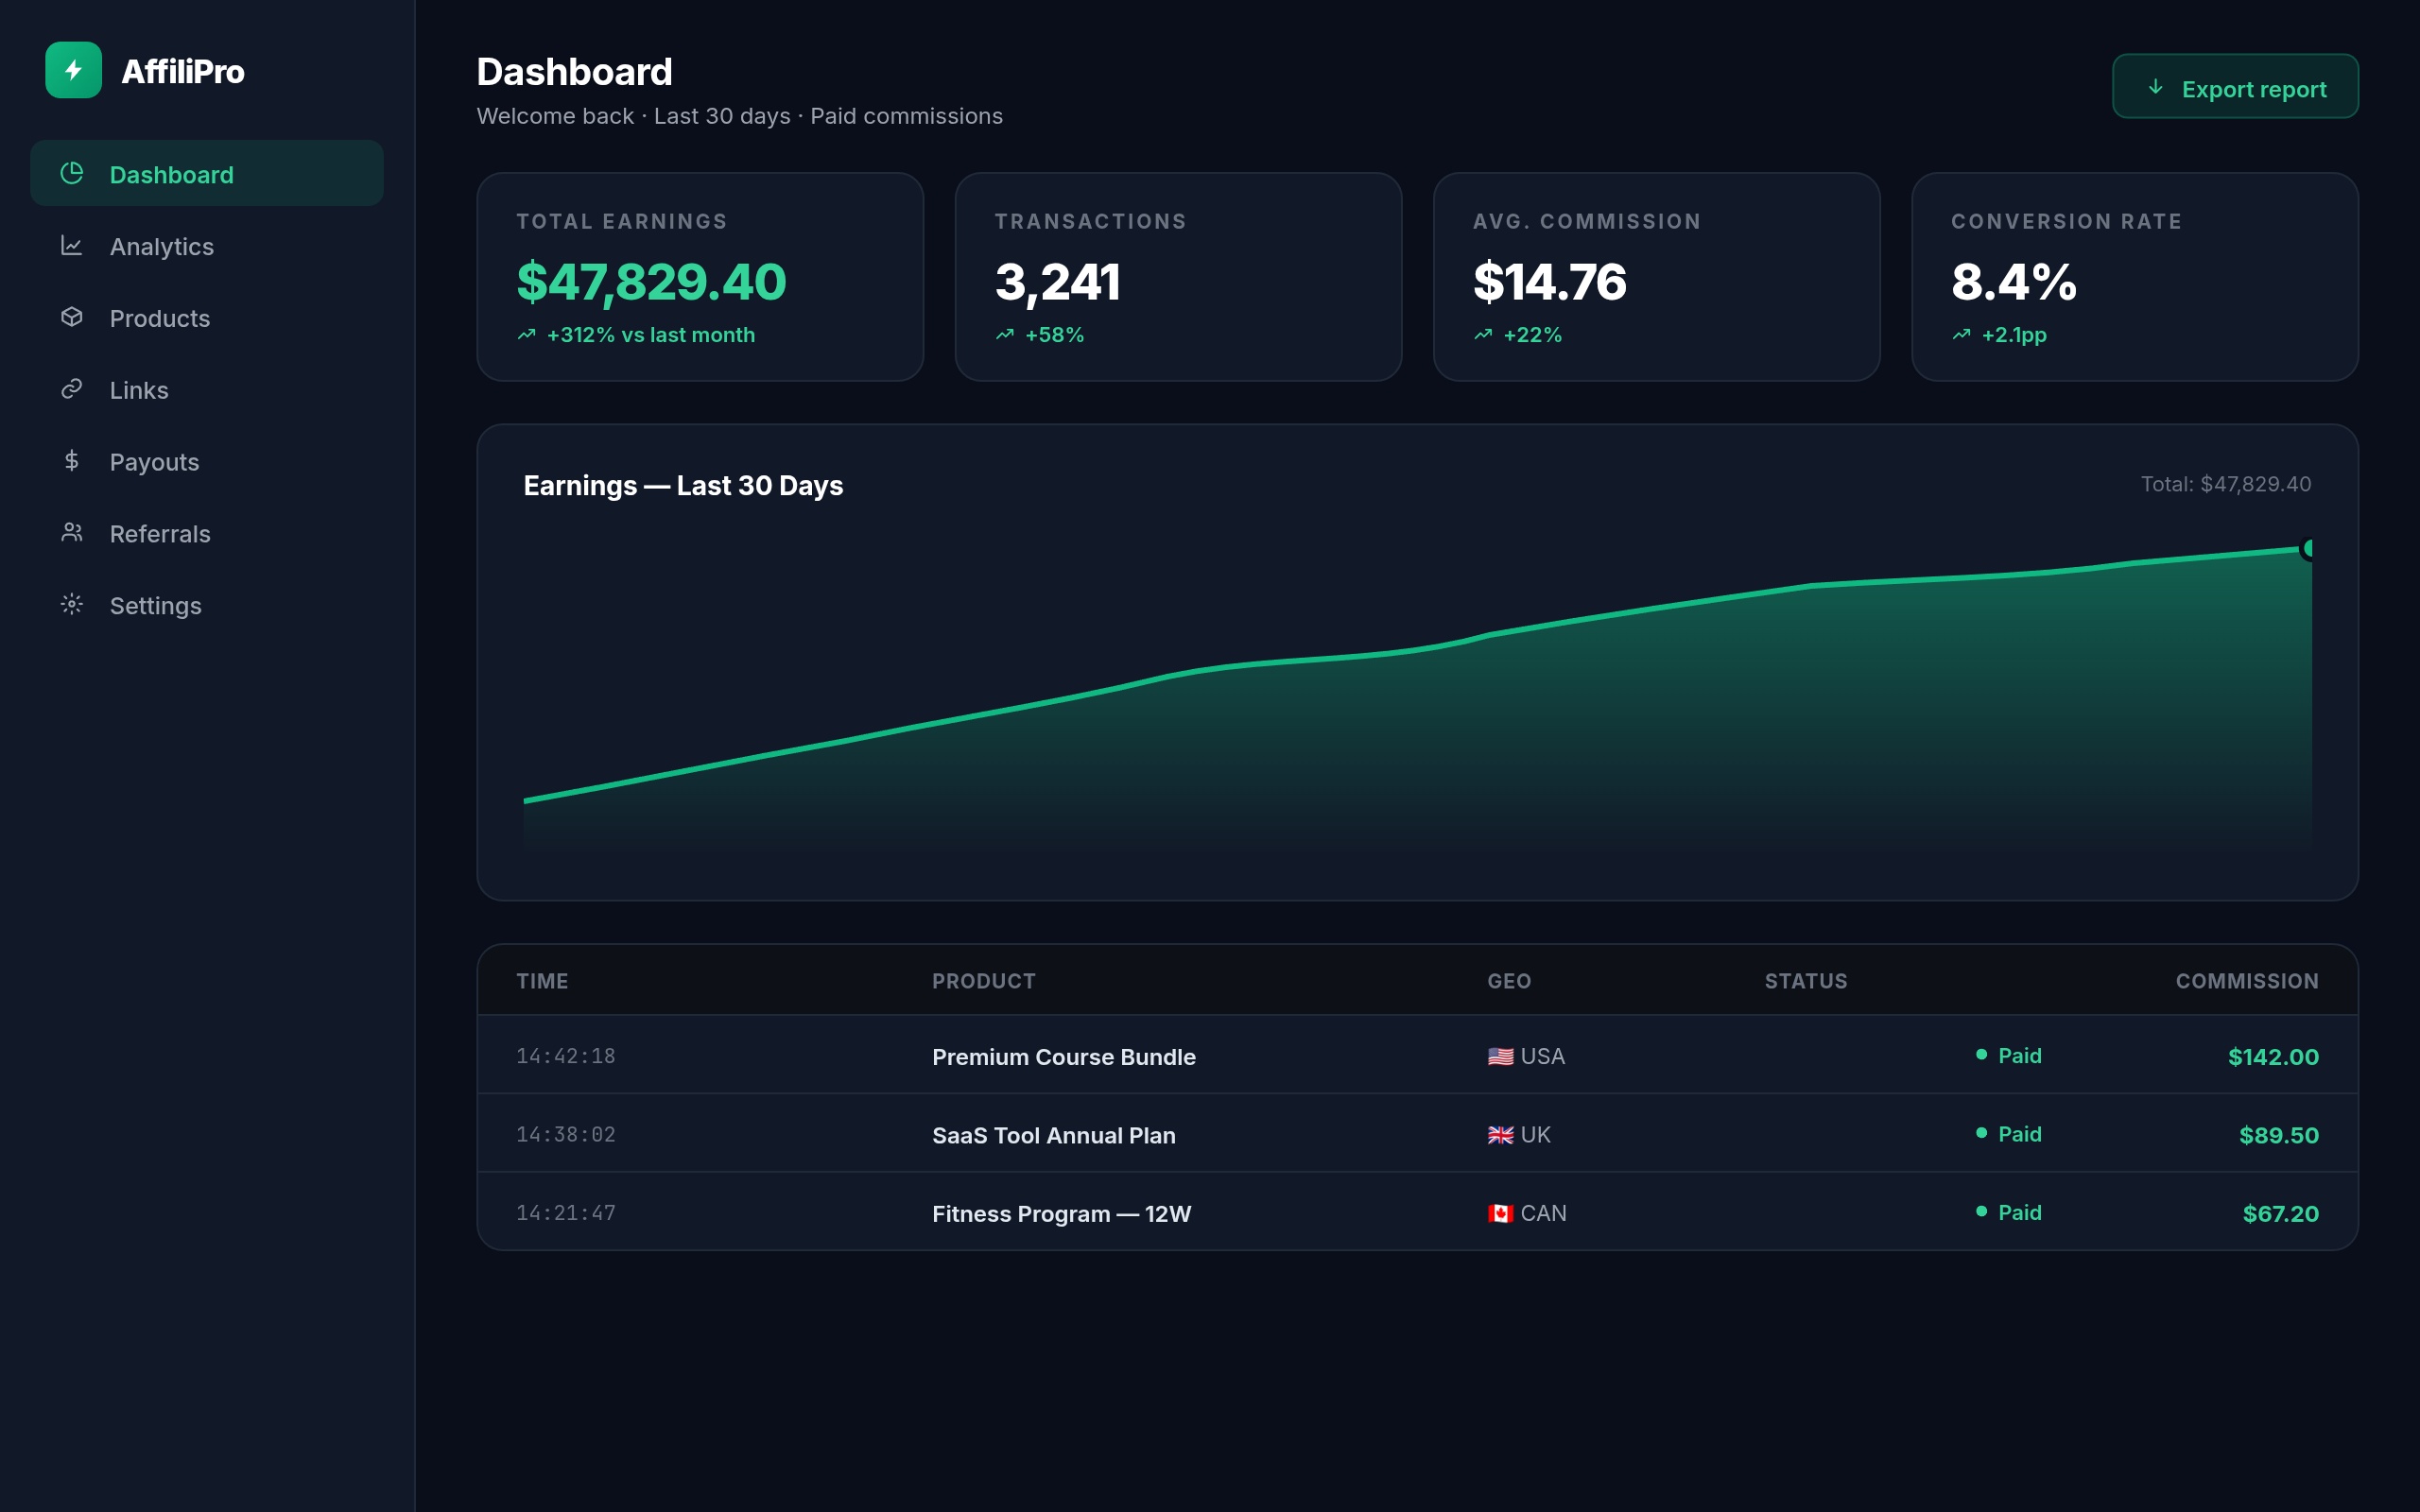Click the Avg. Commission value $14.76
The image size is (2420, 1512).
click(1549, 281)
